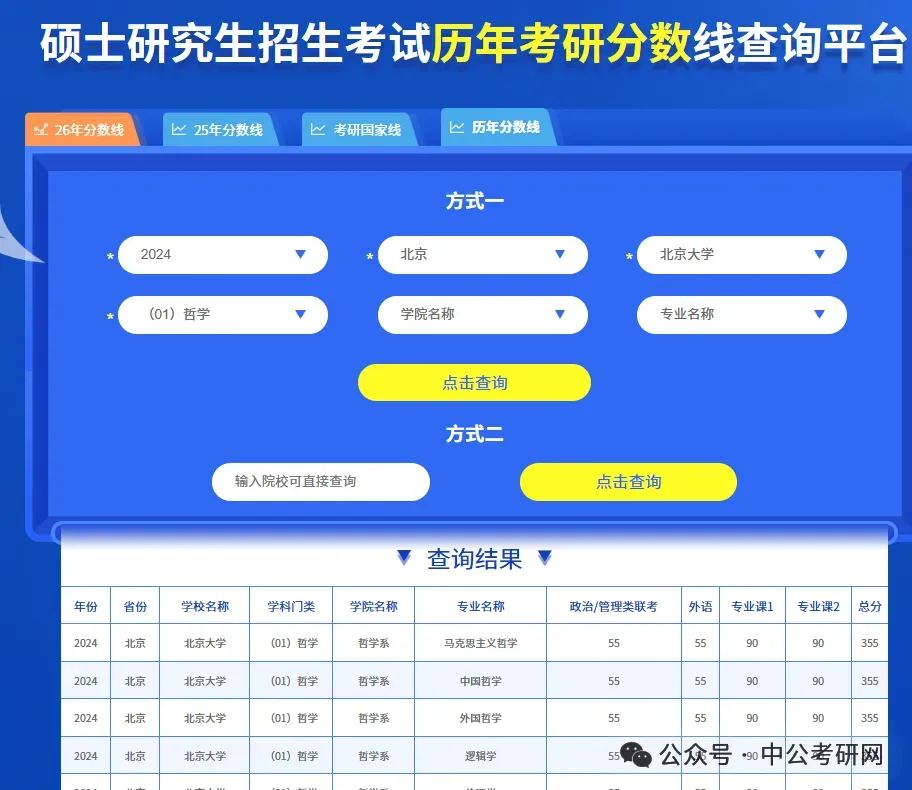Select the 历年分数线 tab
Viewport: 912px width, 790px height.
[498, 127]
